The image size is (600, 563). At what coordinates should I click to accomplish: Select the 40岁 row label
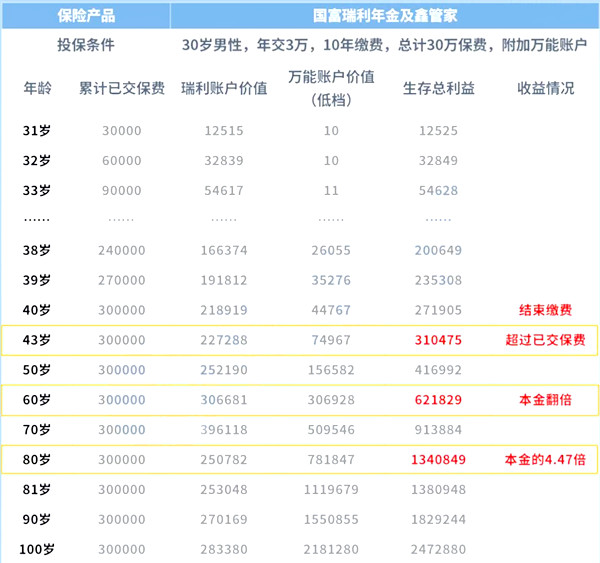[37, 310]
